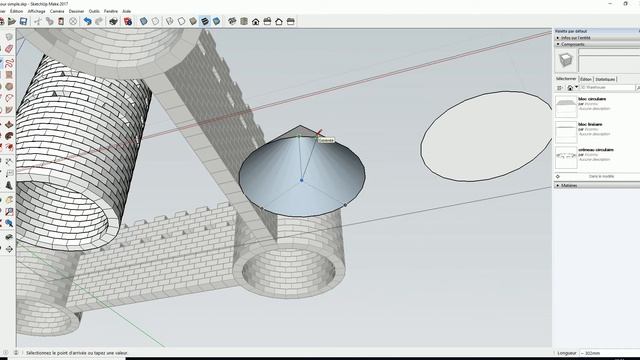This screenshot has width=640, height=360.
Task: Select the bloc circulaire component
Action: (x=597, y=106)
